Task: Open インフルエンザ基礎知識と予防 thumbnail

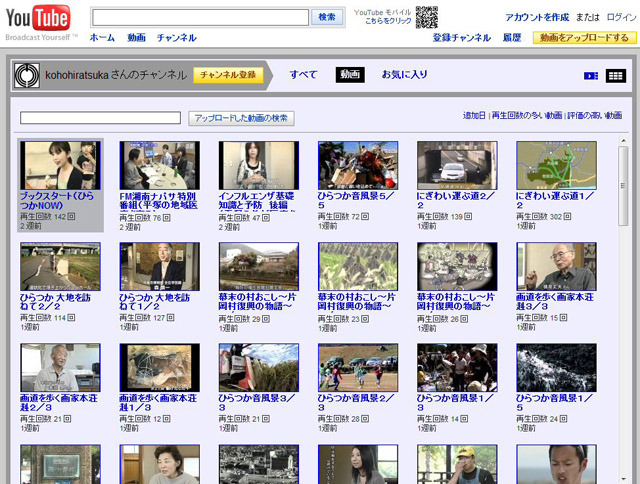Action: pyautogui.click(x=259, y=165)
